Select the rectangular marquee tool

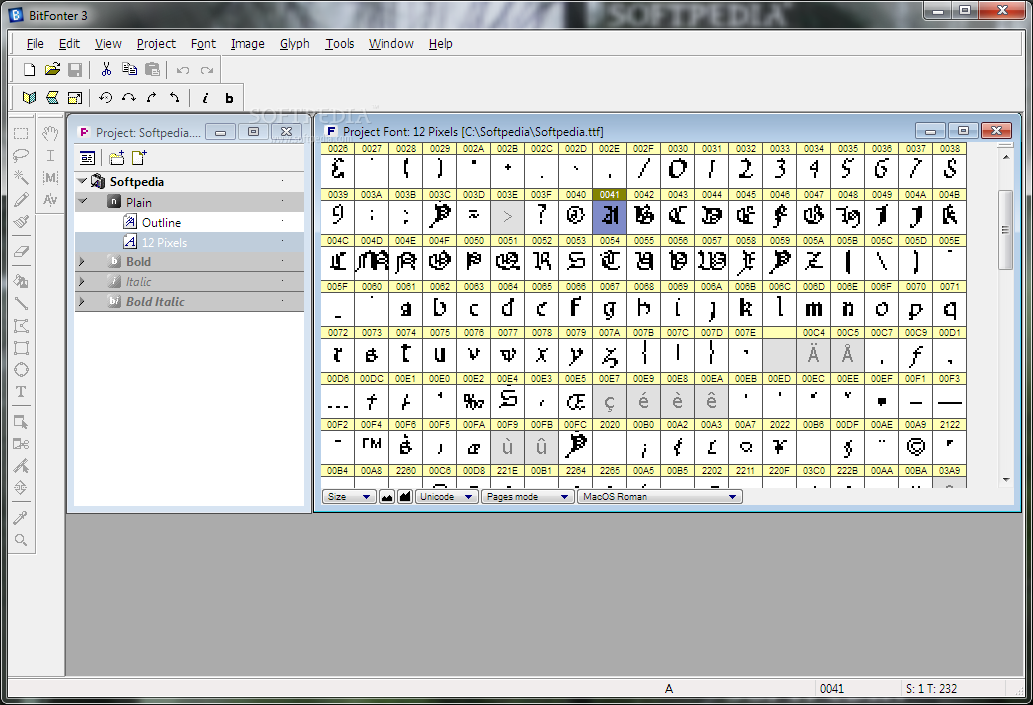pyautogui.click(x=21, y=134)
